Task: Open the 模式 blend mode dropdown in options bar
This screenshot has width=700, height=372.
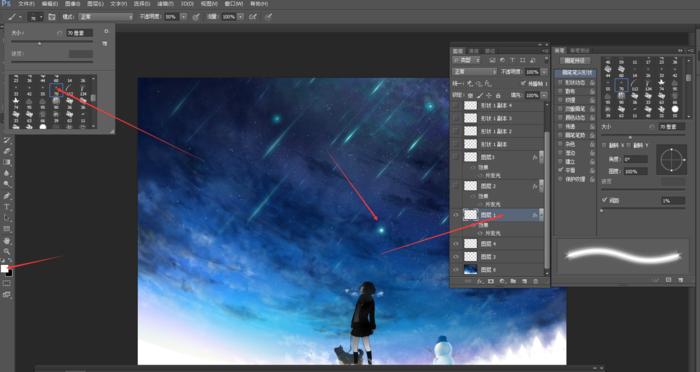Action: point(106,17)
